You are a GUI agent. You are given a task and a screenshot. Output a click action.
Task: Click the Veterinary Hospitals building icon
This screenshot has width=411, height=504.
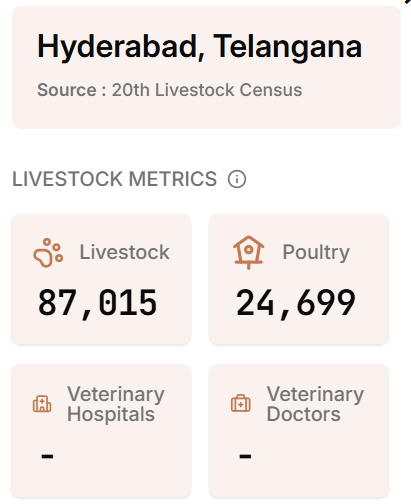(x=42, y=404)
